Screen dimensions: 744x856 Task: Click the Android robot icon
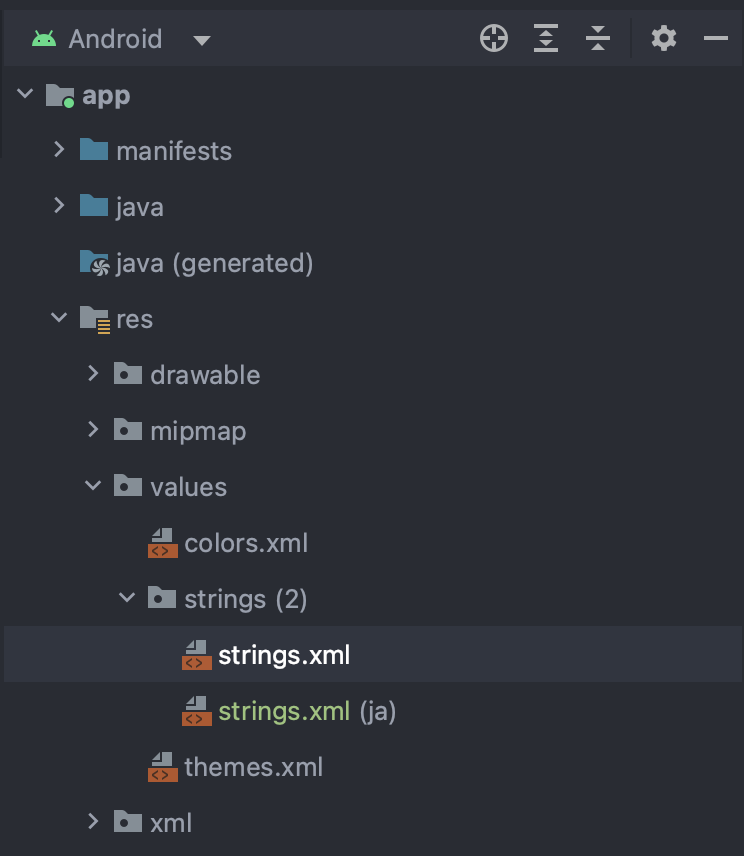[x=44, y=39]
